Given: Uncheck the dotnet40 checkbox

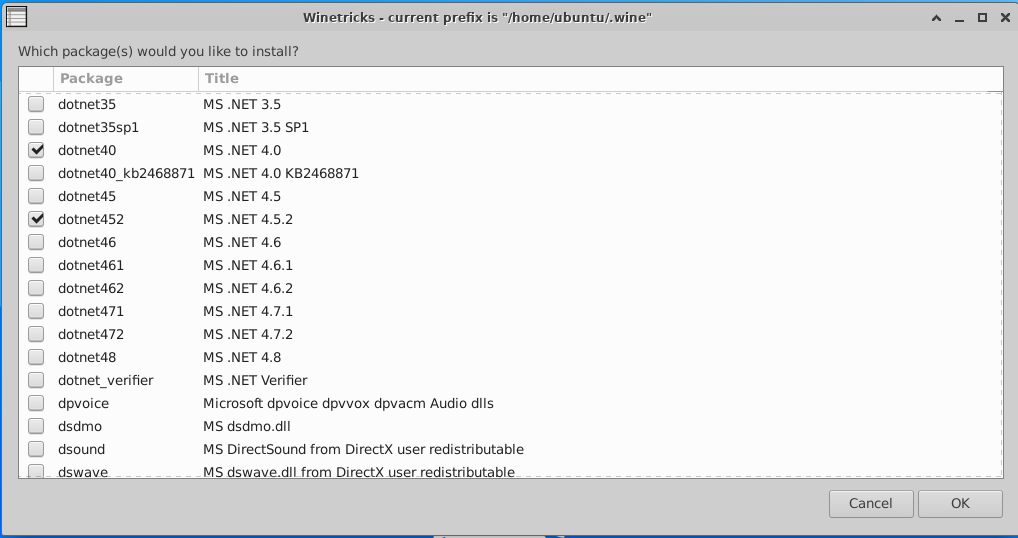Looking at the screenshot, I should pos(36,150).
